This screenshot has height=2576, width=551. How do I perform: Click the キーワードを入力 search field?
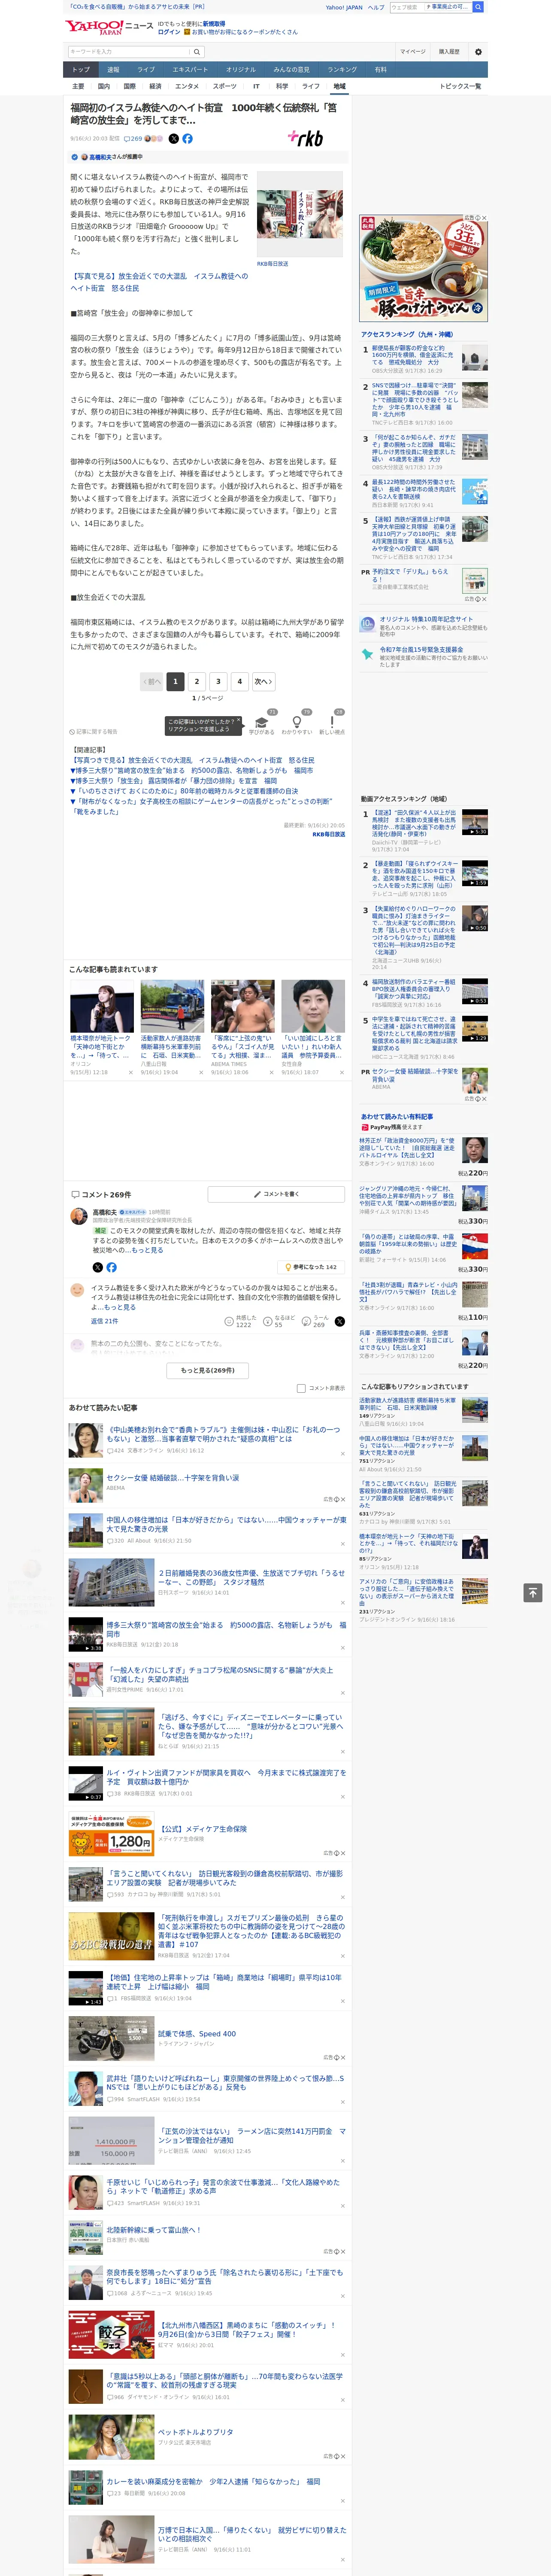coord(129,52)
